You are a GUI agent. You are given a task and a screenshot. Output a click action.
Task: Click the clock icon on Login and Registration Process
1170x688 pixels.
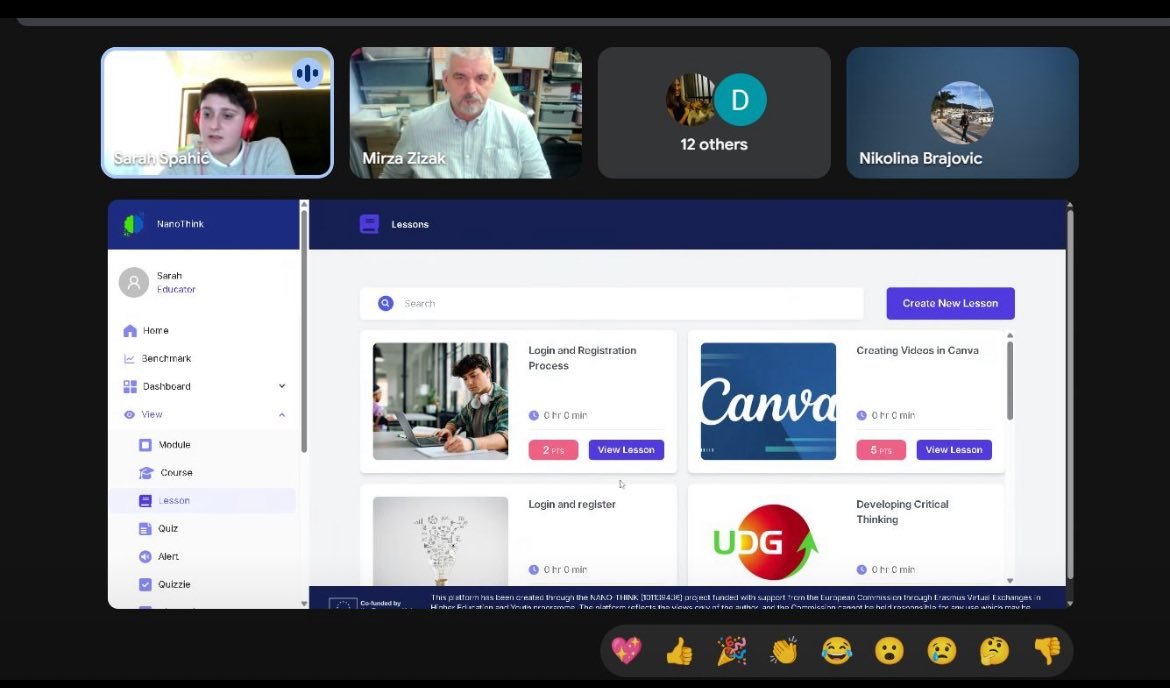534,416
